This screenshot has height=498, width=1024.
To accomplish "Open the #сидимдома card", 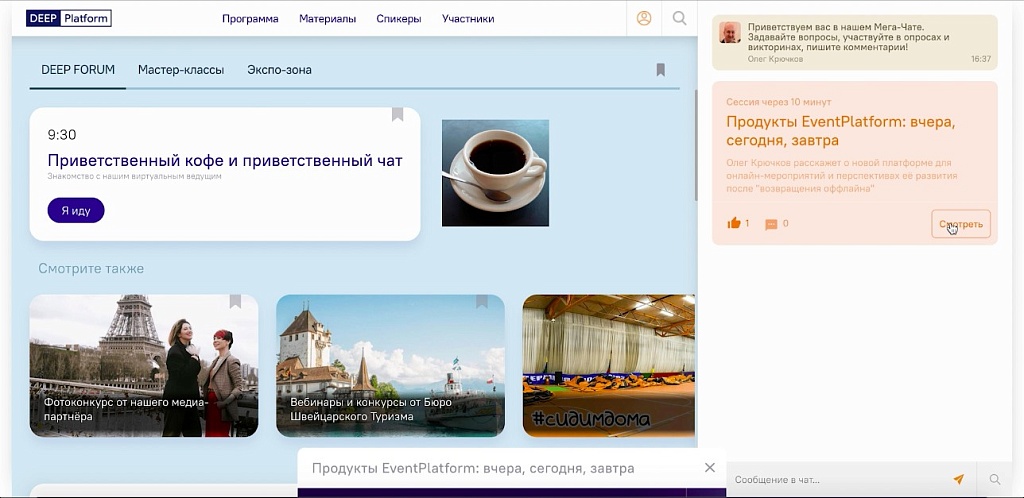I will [x=609, y=366].
